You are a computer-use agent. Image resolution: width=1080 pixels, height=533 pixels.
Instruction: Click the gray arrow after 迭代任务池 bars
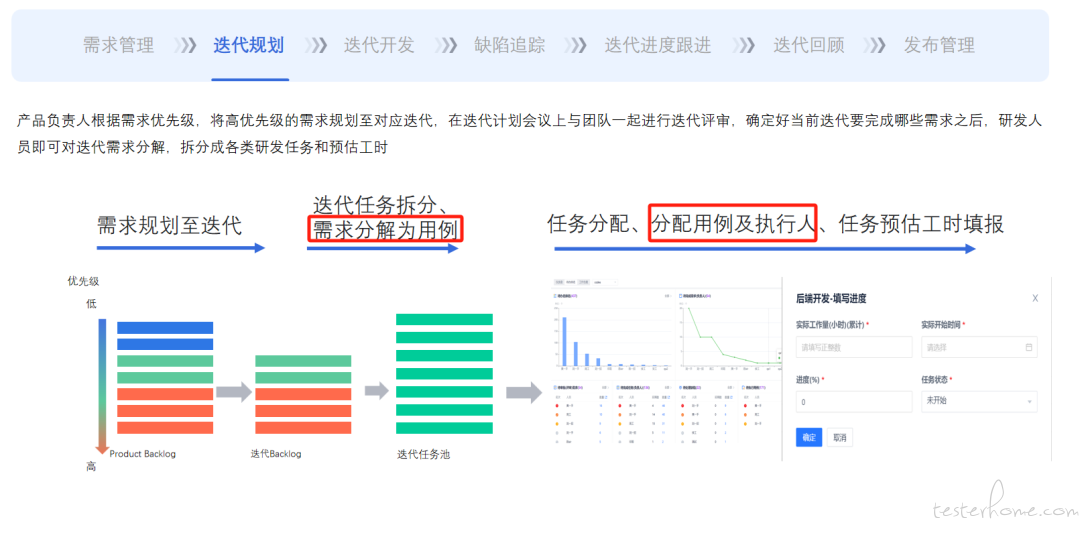523,391
